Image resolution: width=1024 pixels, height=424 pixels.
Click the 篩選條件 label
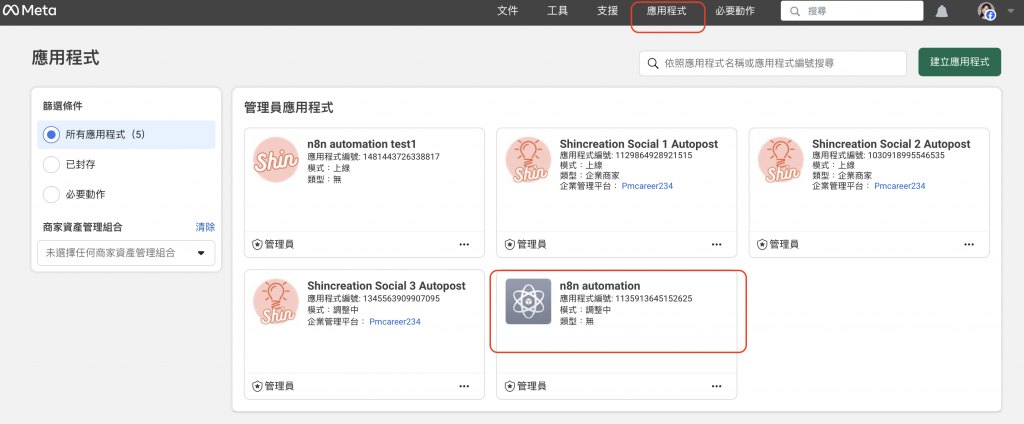coord(63,105)
